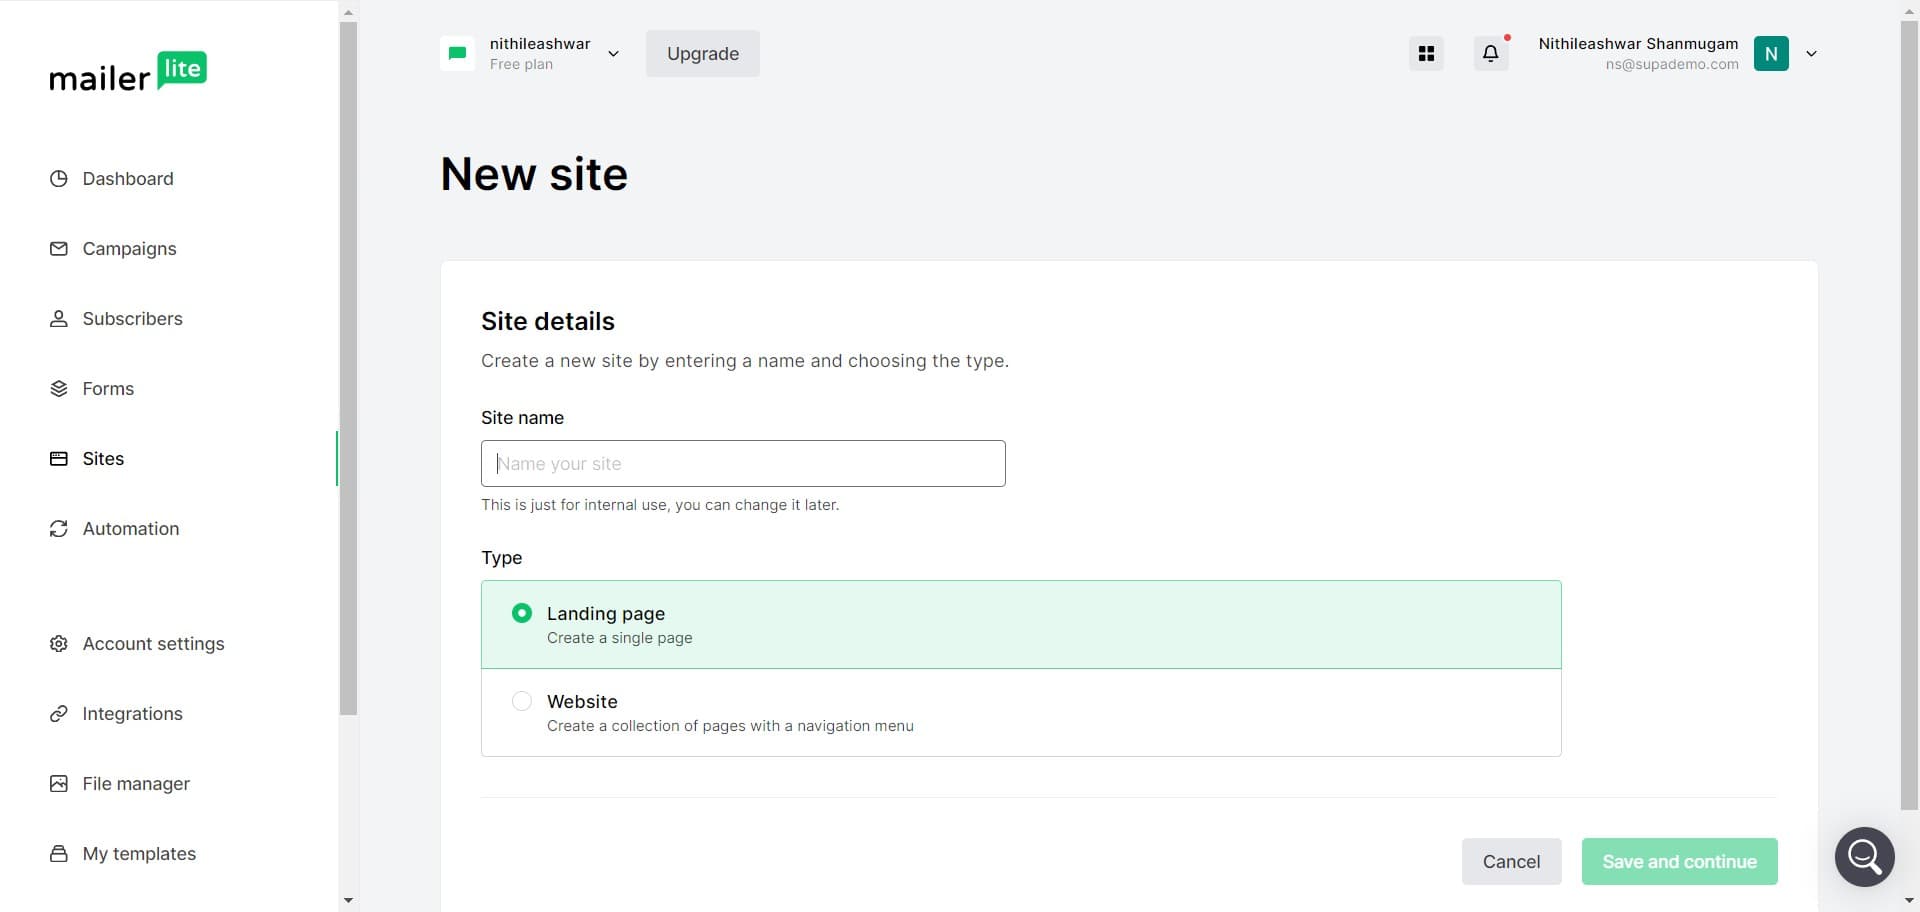Viewport: 1920px width, 912px height.
Task: Select the Campaigns sidebar icon
Action: point(59,248)
